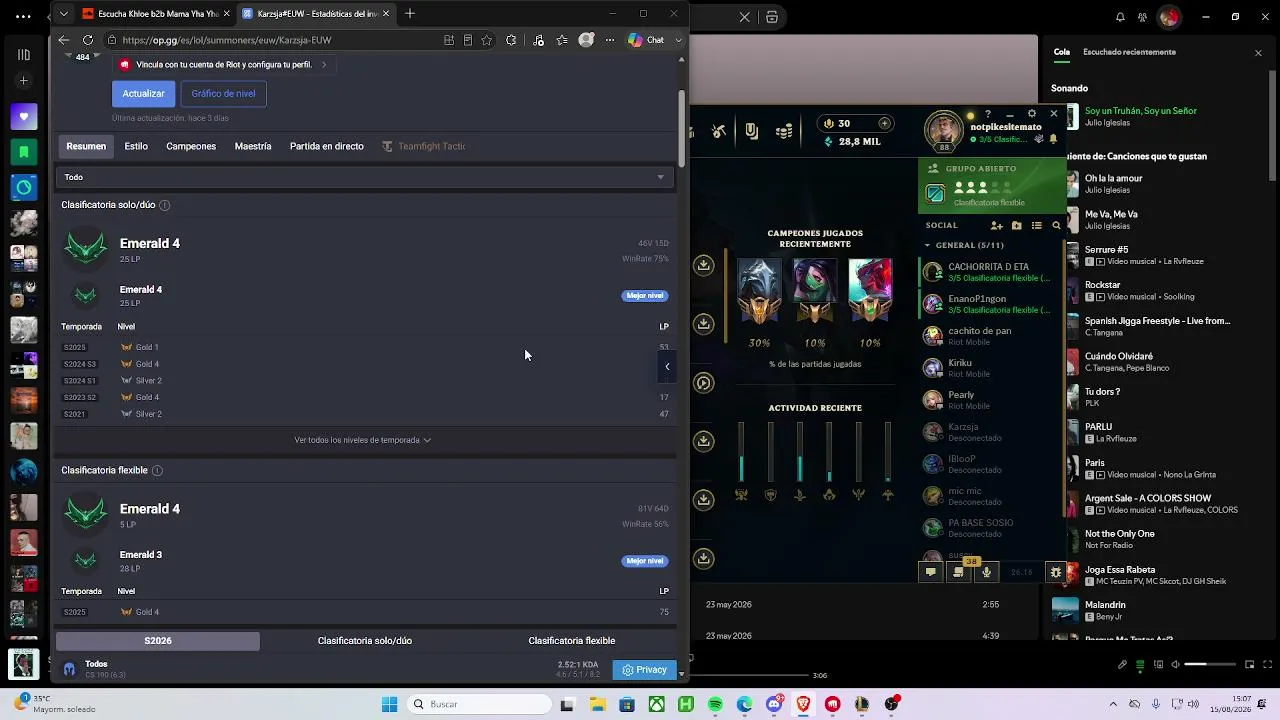Click the Actualizar button
Image resolution: width=1280 pixels, height=720 pixels.
[144, 94]
